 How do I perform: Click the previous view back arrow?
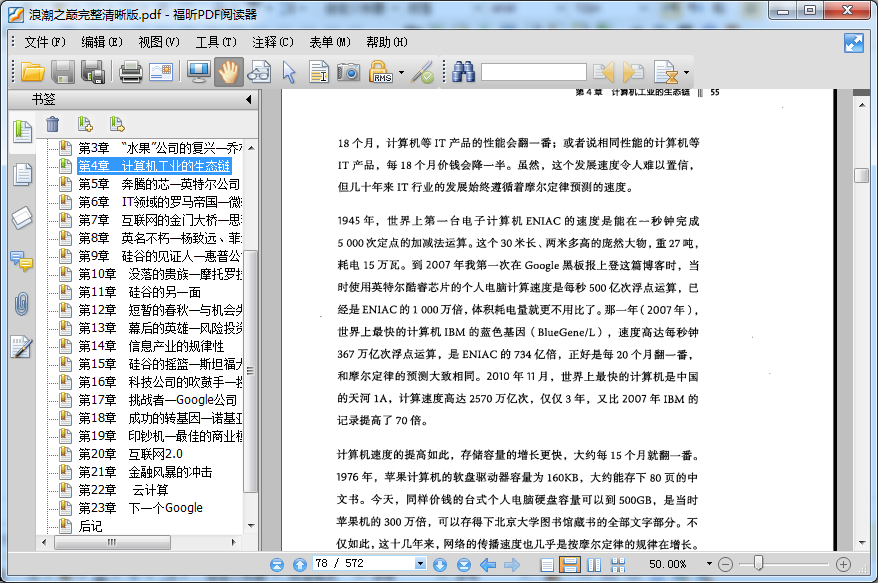[488, 565]
